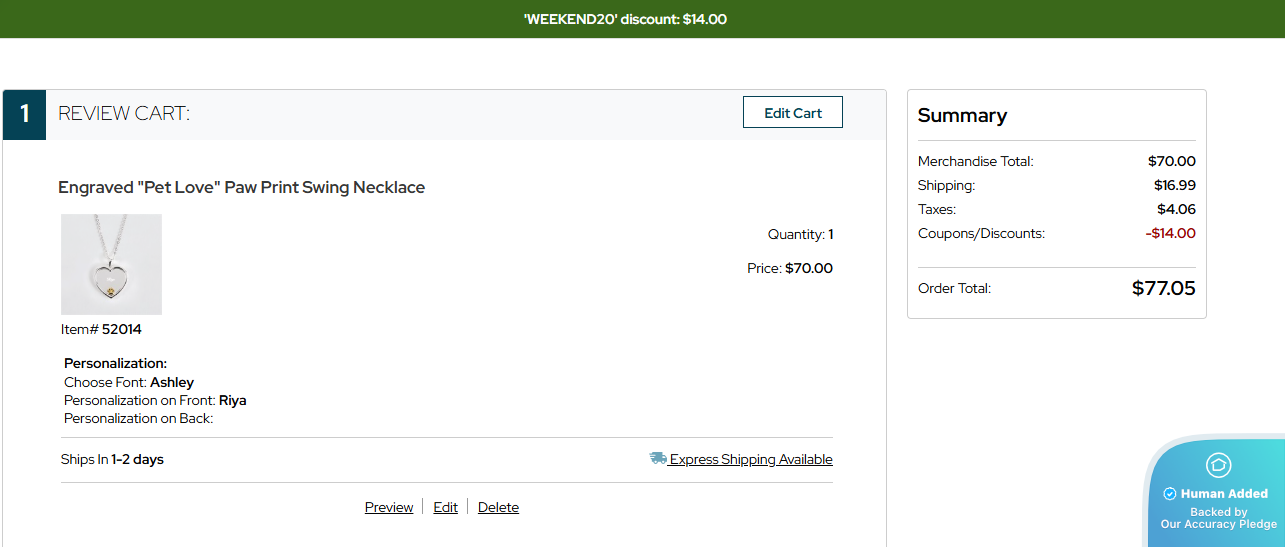Click the step number 1 badge
Screen dimensions: 1285x547
(x=24, y=114)
